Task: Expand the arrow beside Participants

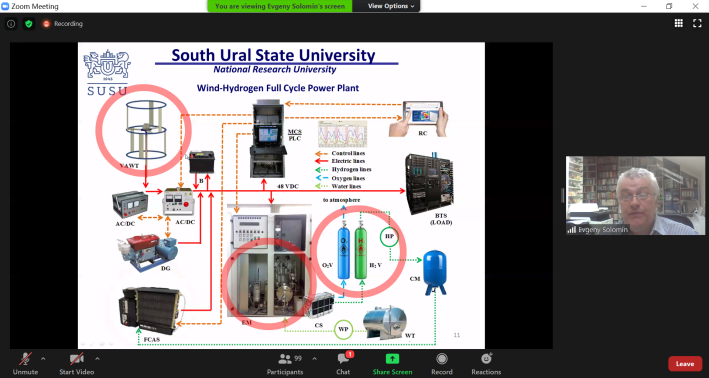Action: pyautogui.click(x=314, y=359)
